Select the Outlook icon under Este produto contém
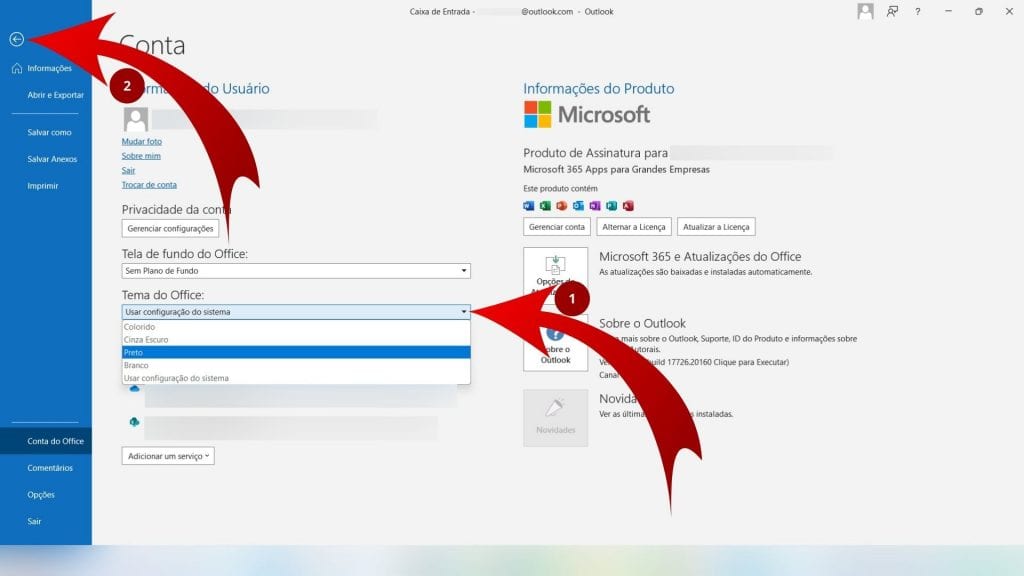The height and width of the screenshot is (576, 1024). 579,205
